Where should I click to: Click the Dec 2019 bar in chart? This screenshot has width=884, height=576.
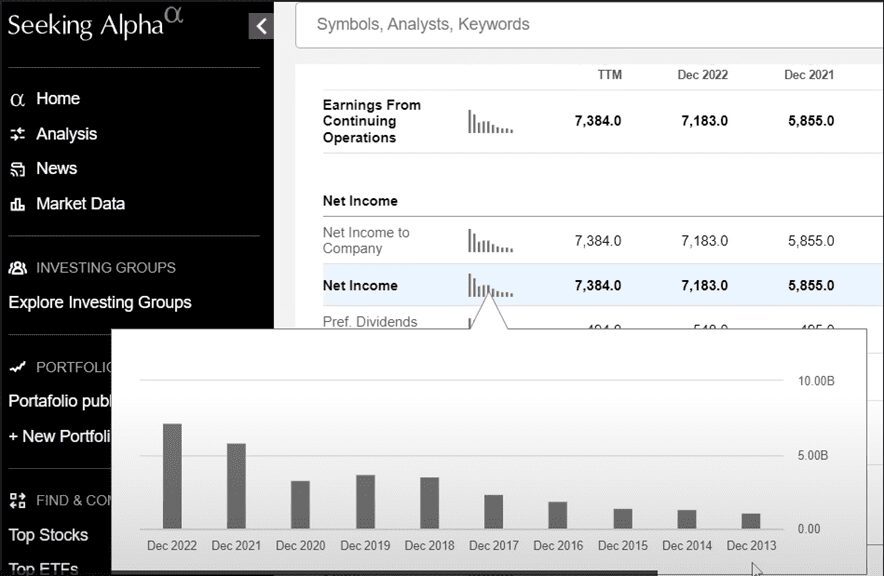click(x=365, y=501)
